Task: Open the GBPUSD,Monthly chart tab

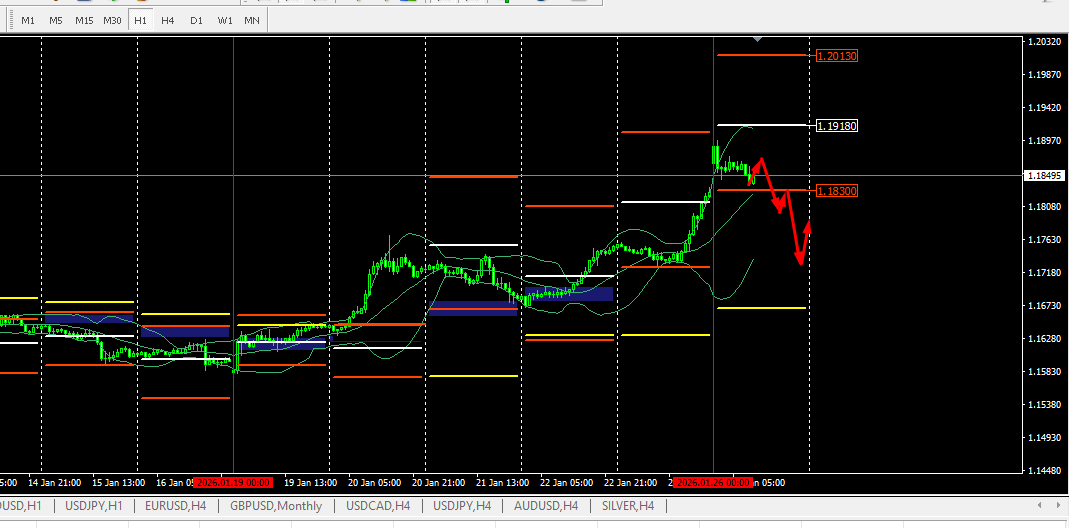Action: pos(276,505)
